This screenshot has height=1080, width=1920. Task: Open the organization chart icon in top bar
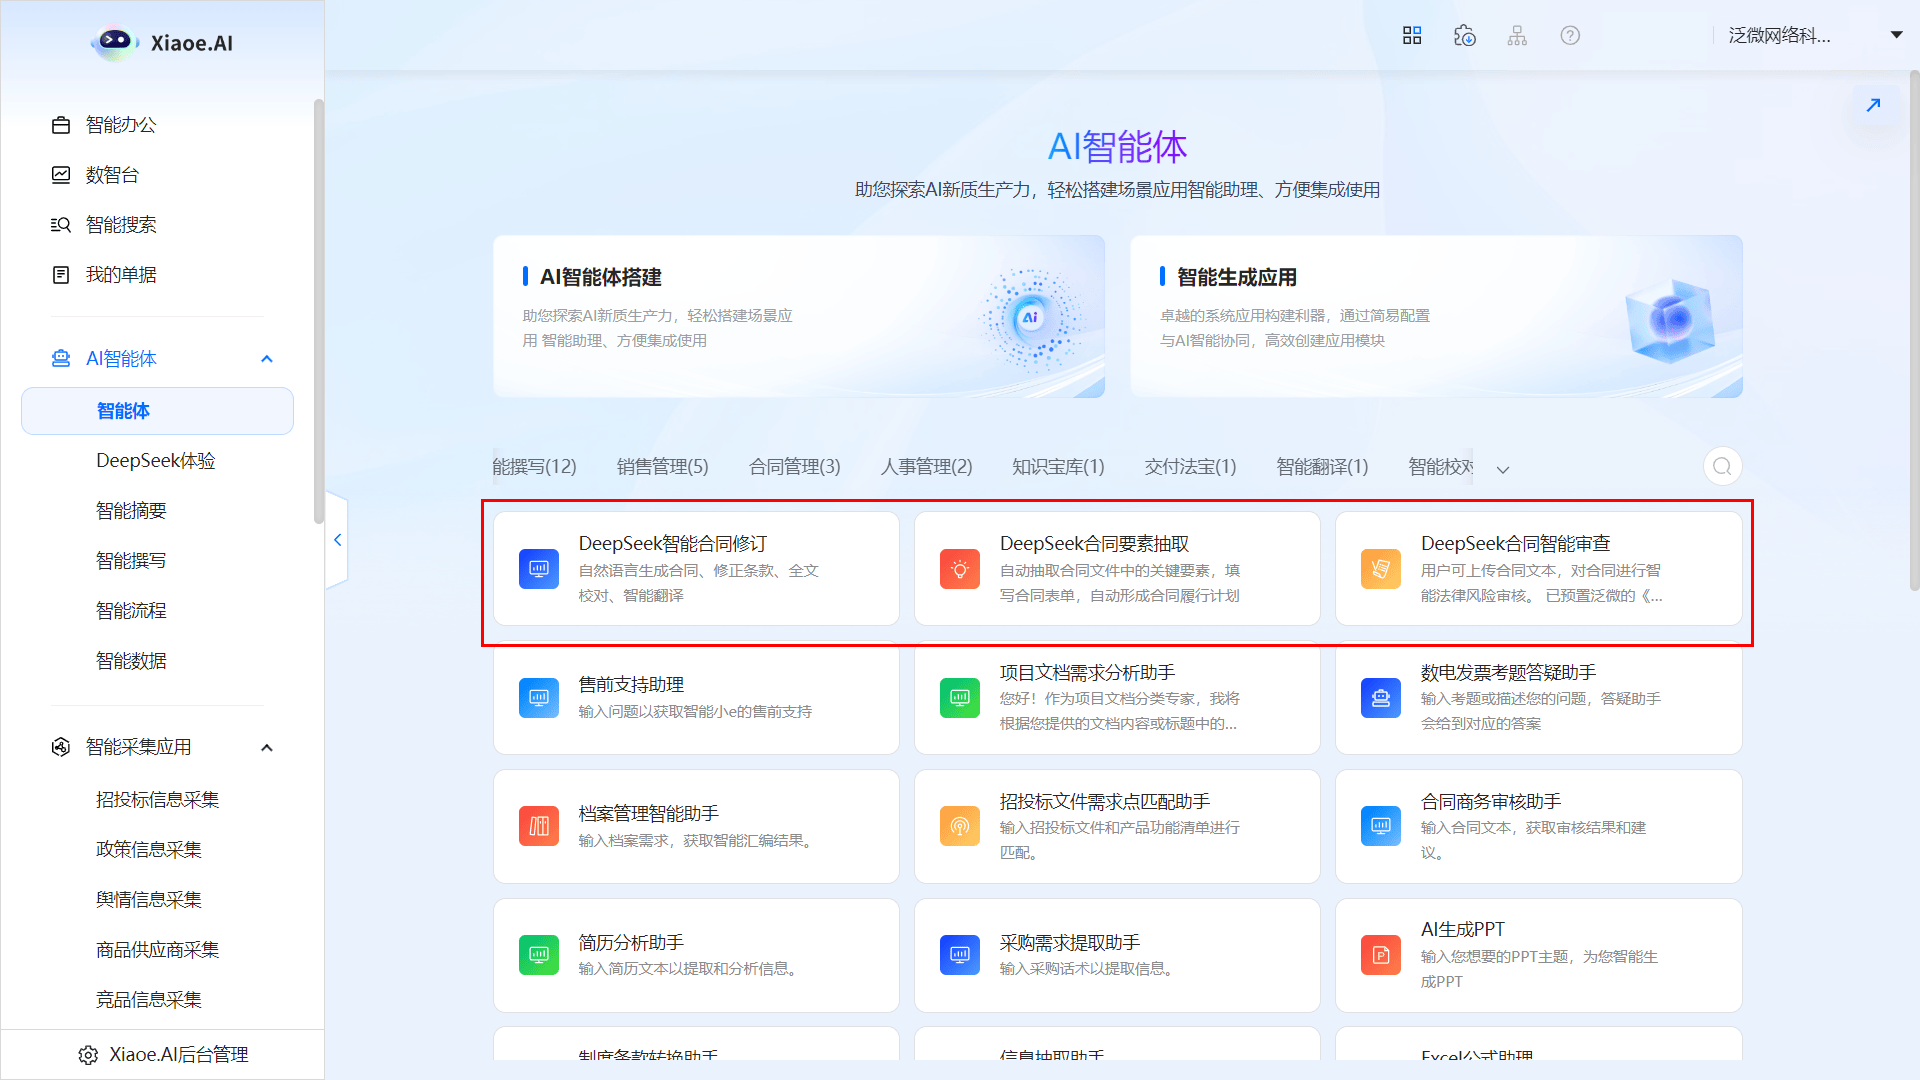pyautogui.click(x=1517, y=34)
